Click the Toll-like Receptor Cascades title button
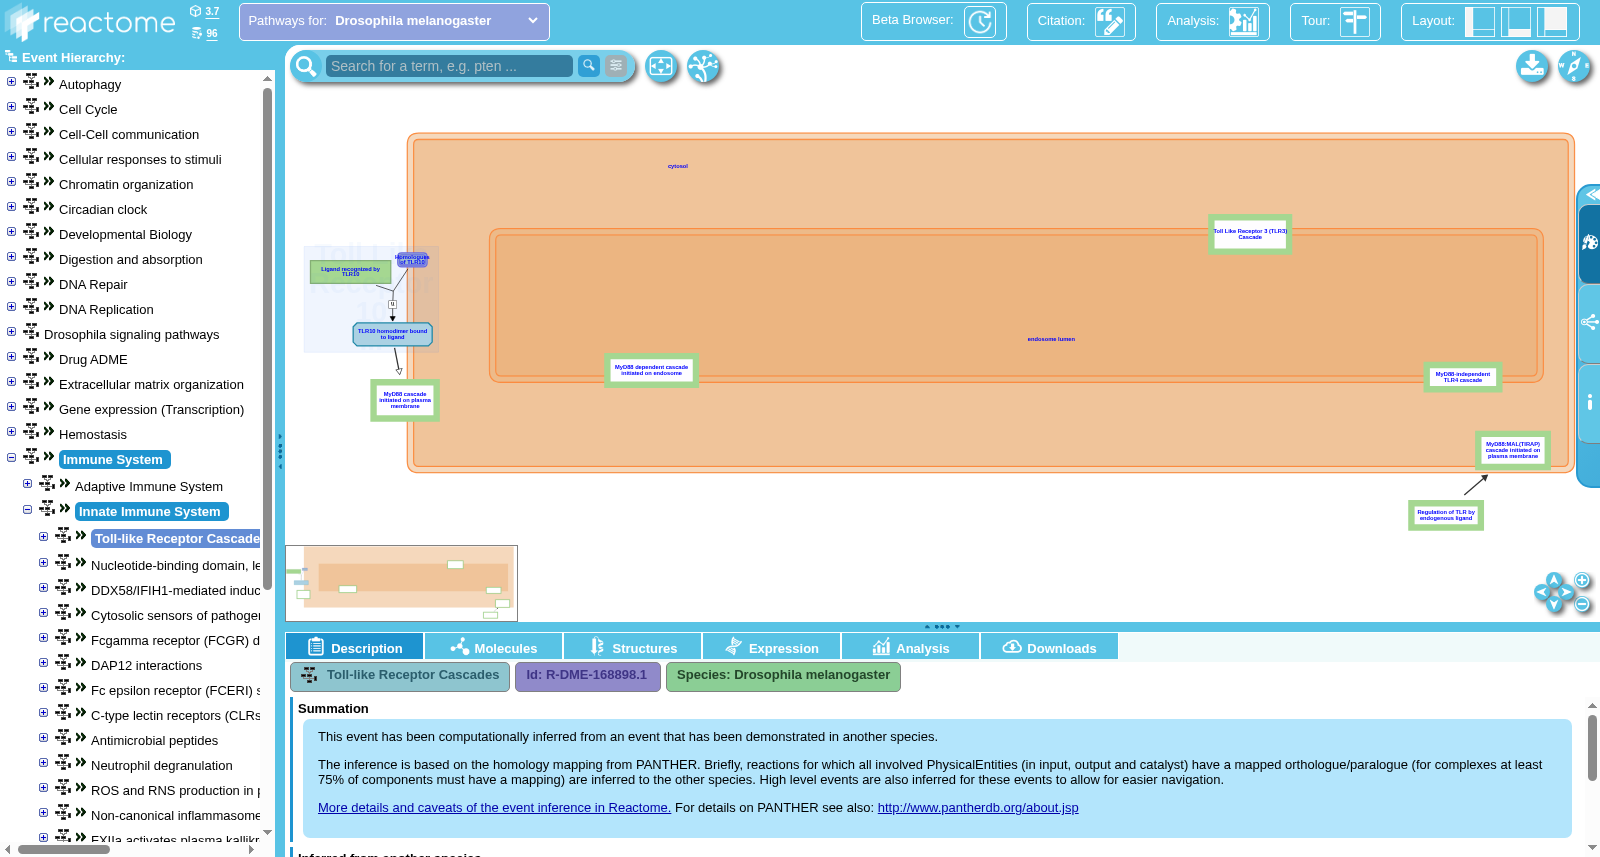The width and height of the screenshot is (1600, 857). click(400, 676)
